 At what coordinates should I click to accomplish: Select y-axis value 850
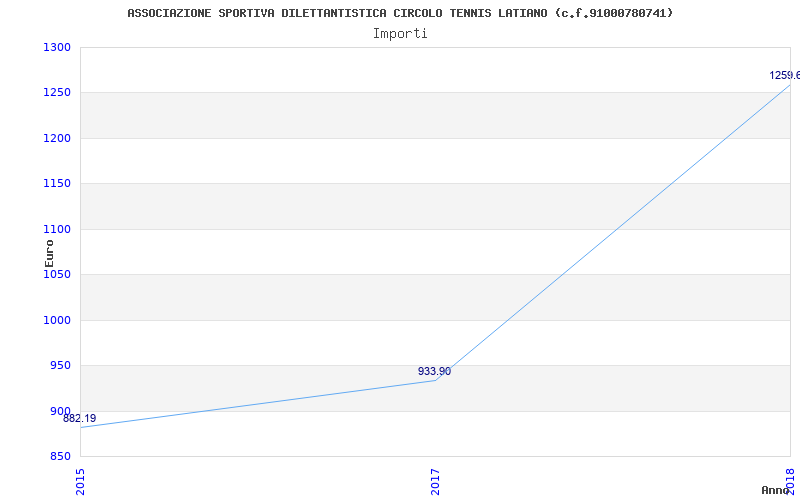pyautogui.click(x=60, y=457)
